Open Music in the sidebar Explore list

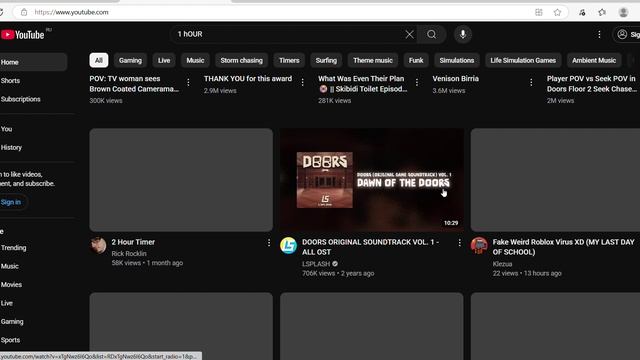[x=33, y=266]
